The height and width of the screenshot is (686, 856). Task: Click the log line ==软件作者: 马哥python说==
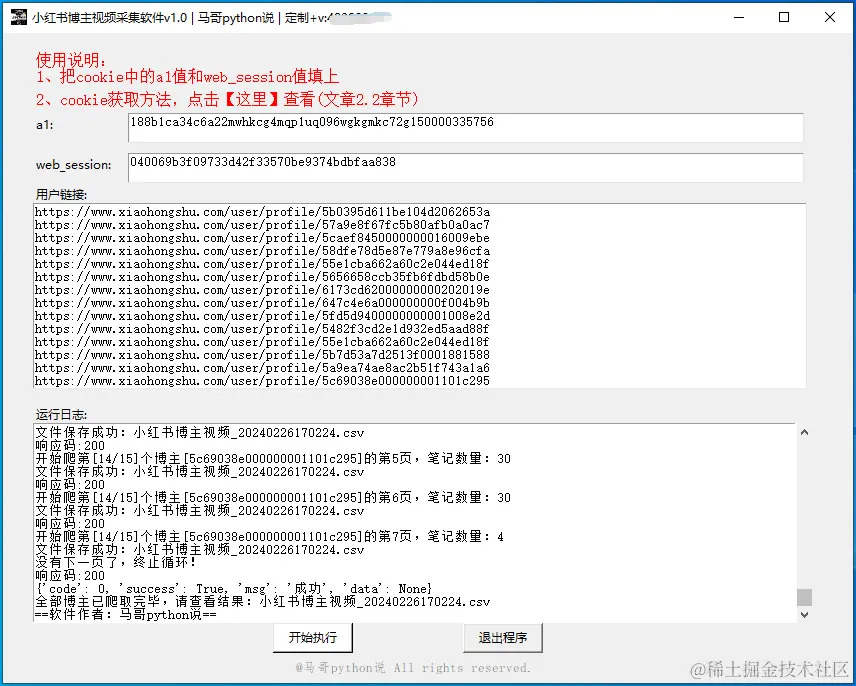[x=126, y=615]
